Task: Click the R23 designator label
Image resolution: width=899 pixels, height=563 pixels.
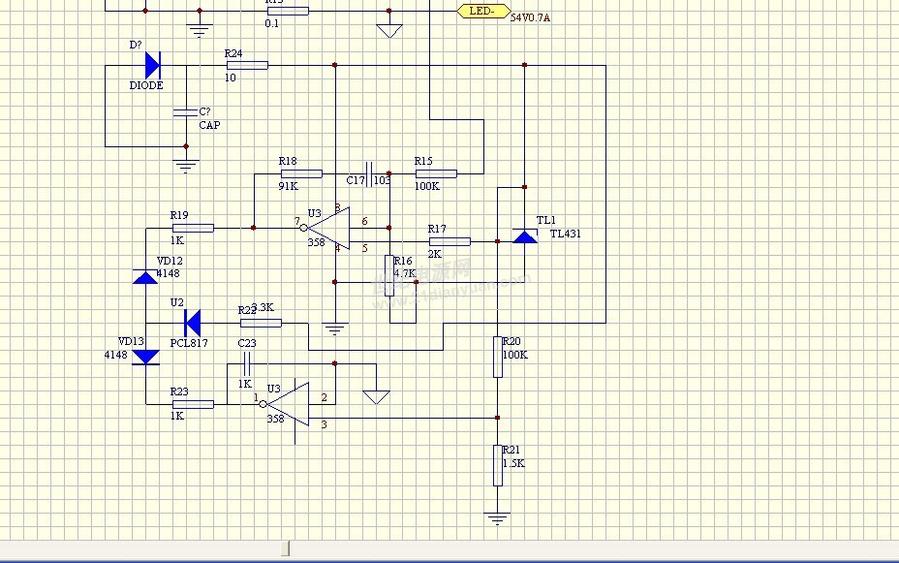Action: [179, 392]
